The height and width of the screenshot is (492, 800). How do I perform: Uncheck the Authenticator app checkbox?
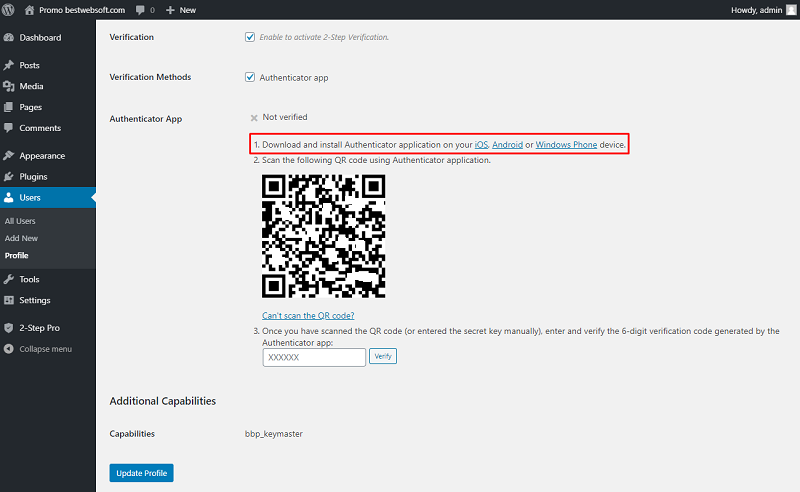pos(250,77)
